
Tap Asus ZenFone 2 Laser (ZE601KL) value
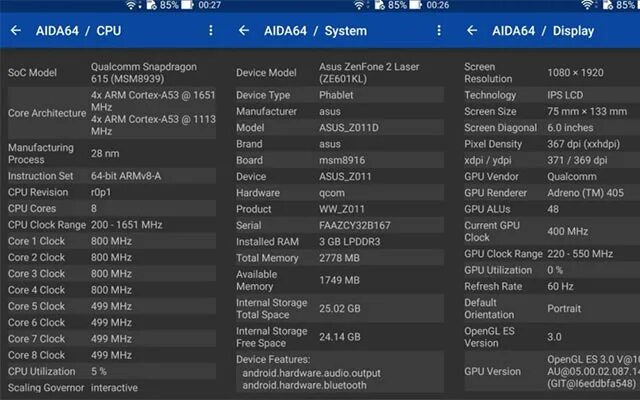(369, 73)
